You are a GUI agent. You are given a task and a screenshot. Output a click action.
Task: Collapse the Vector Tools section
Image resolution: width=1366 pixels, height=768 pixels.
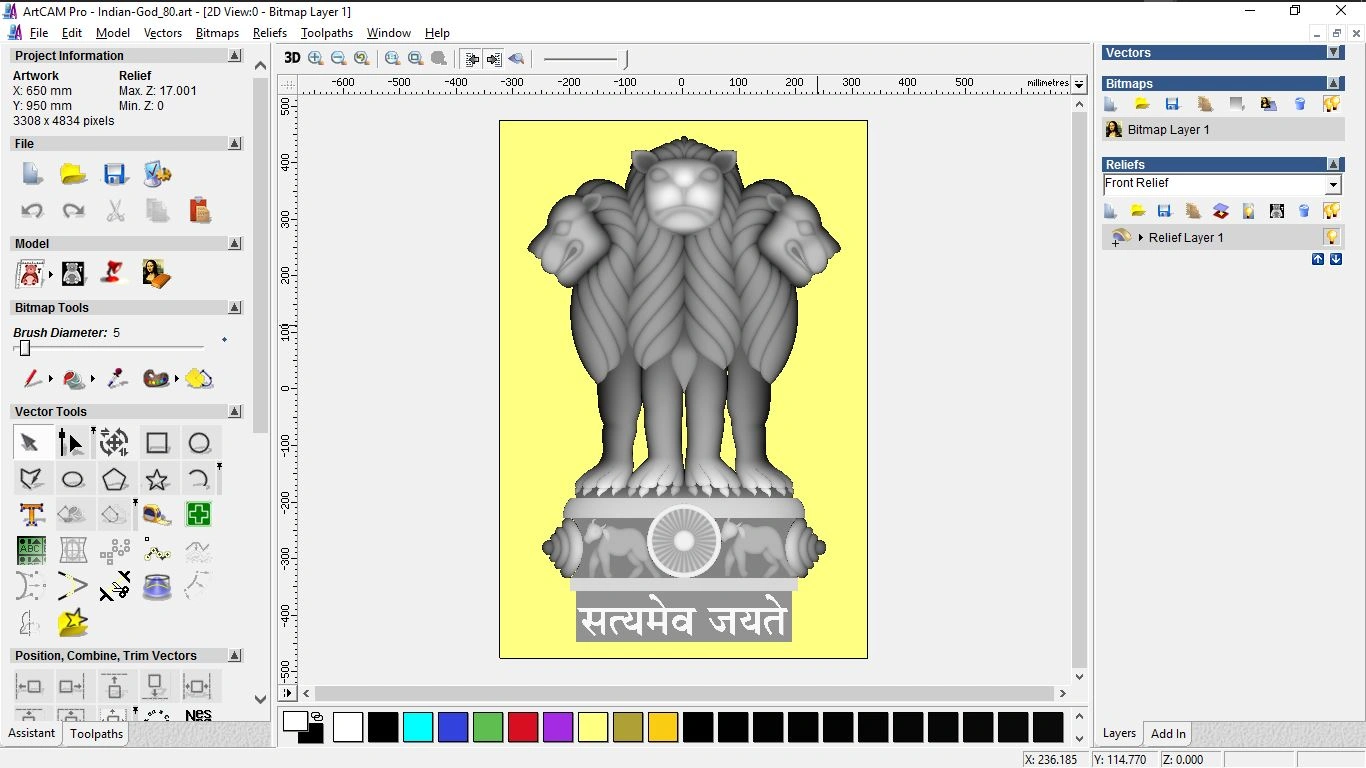pyautogui.click(x=234, y=411)
